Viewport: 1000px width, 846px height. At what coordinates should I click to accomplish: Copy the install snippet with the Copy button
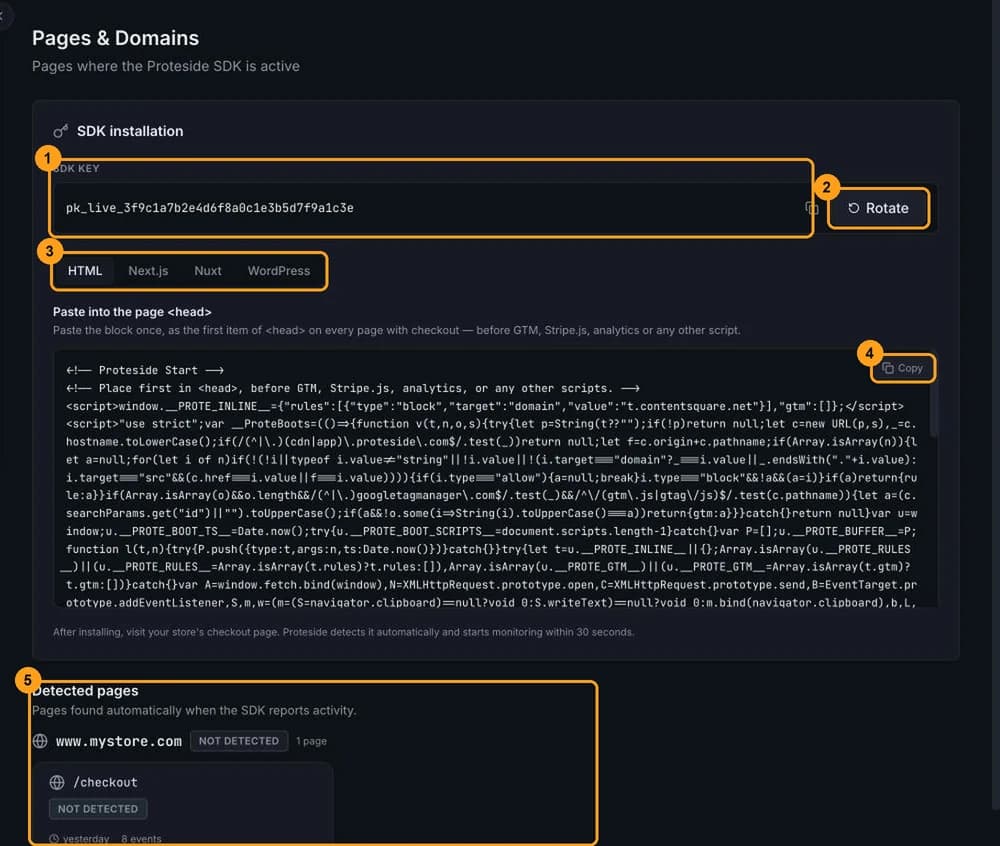click(x=902, y=368)
